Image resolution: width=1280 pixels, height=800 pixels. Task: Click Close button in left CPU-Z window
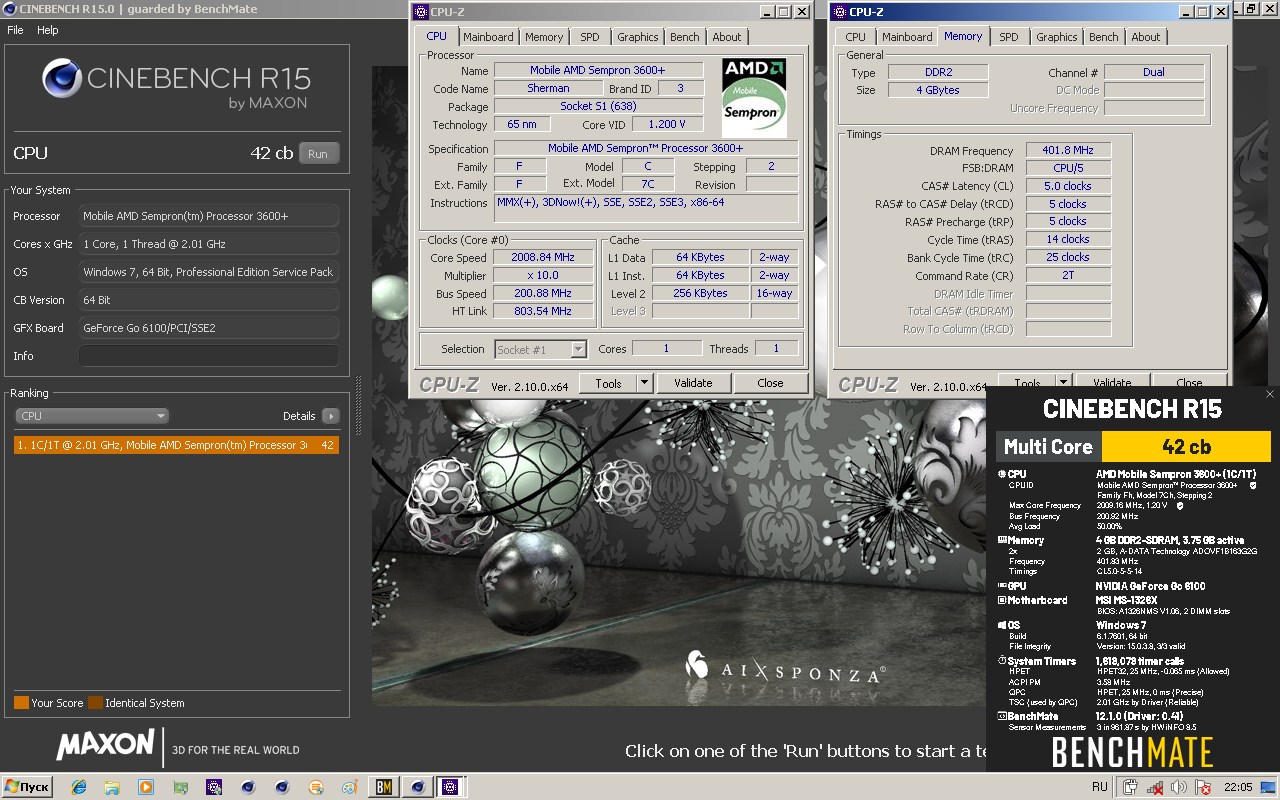coord(770,383)
